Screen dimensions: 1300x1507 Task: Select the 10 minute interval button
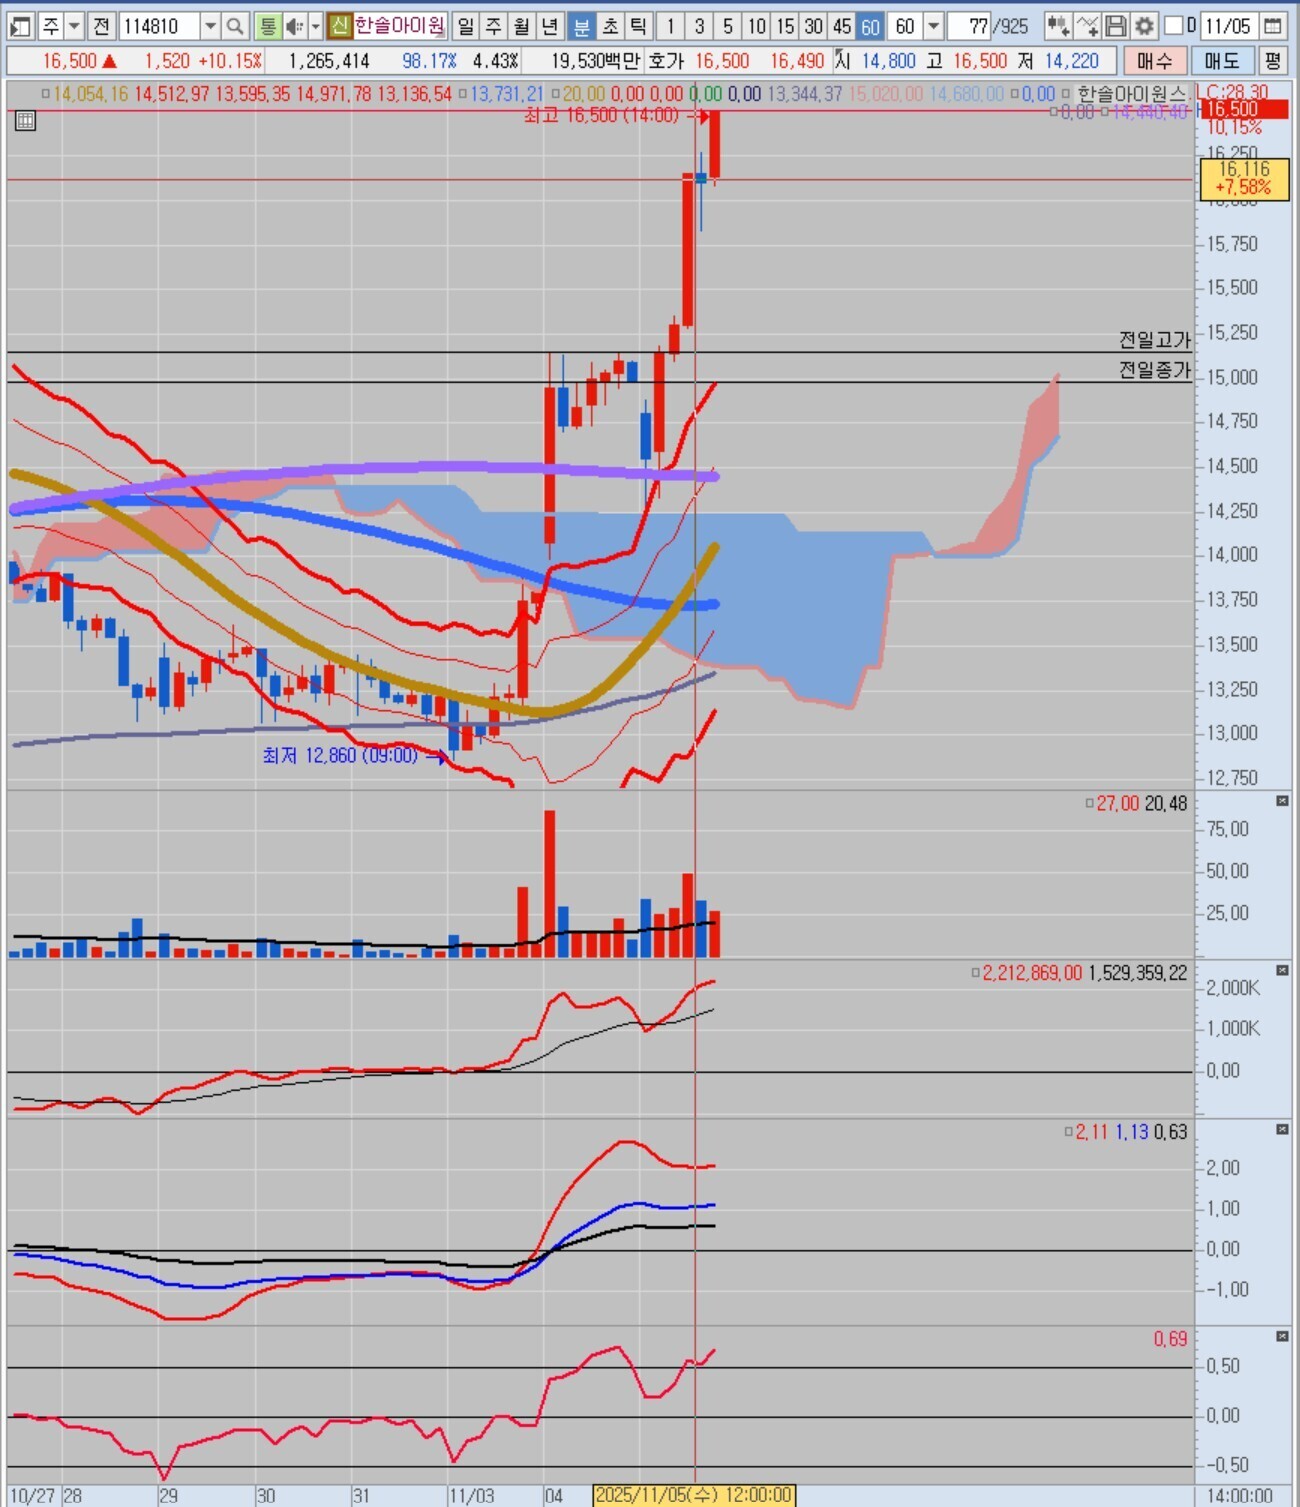[757, 26]
